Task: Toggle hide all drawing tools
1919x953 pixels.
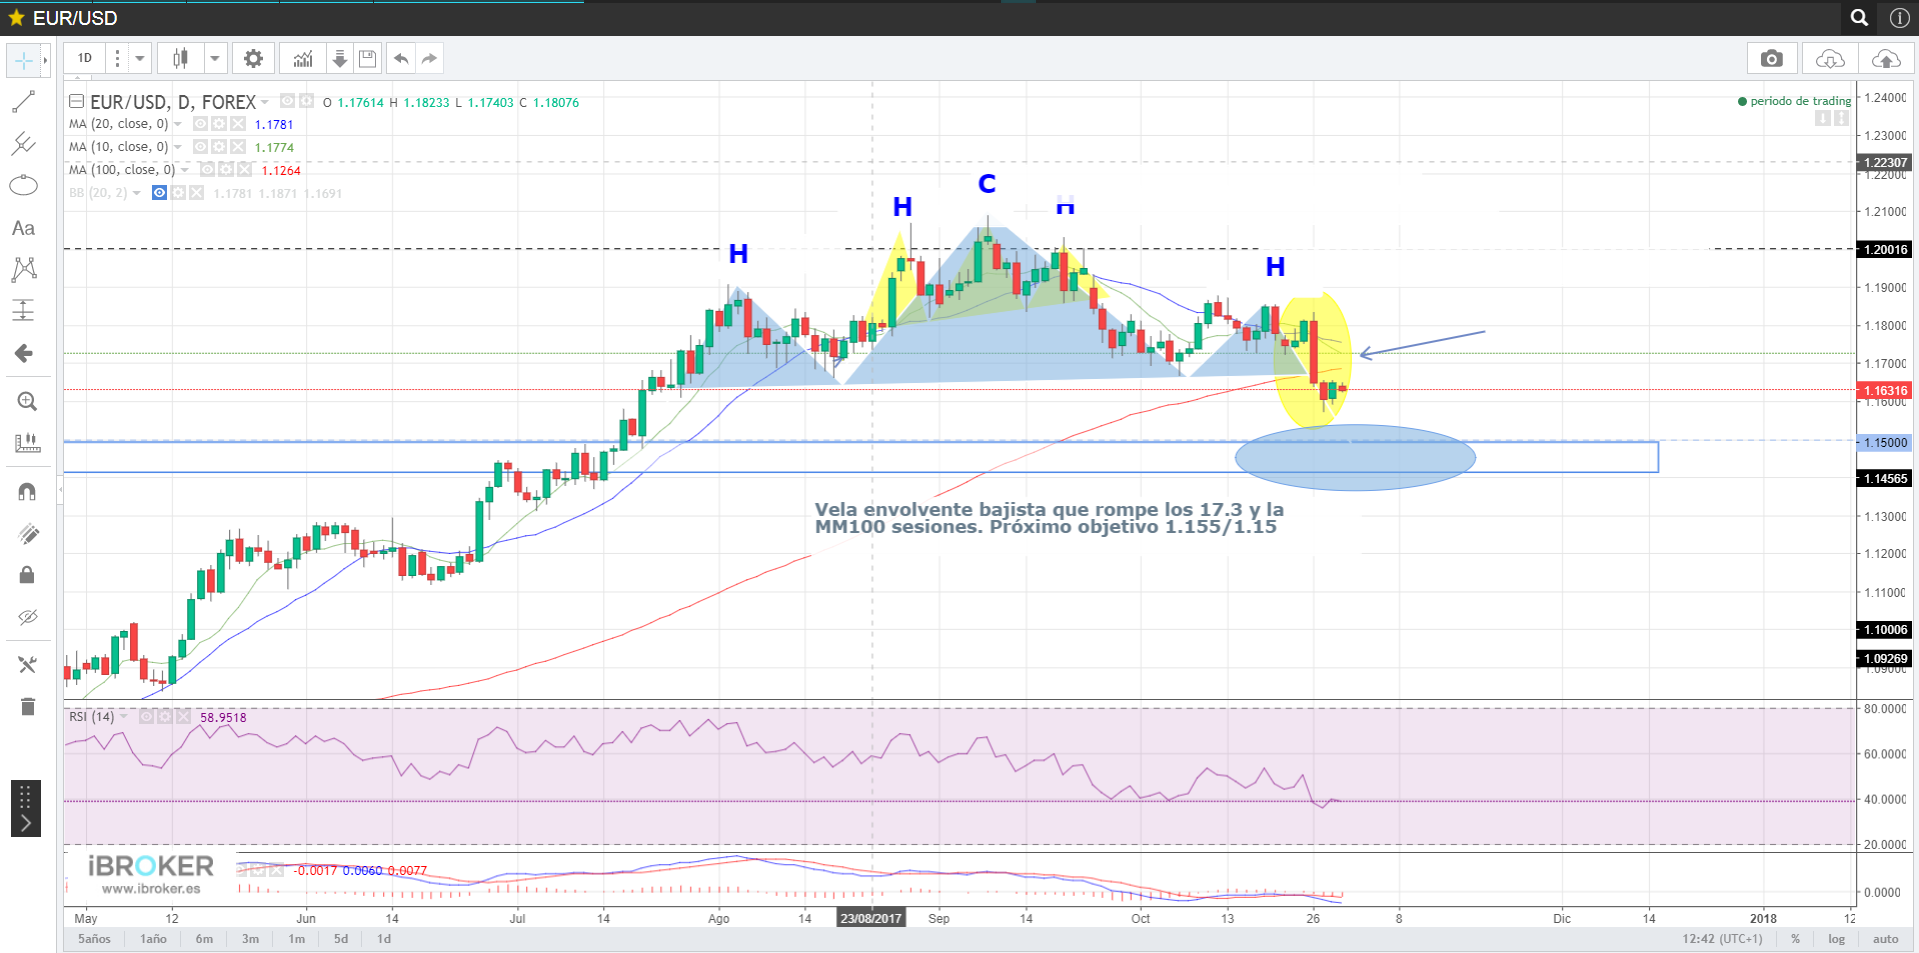Action: tap(27, 617)
